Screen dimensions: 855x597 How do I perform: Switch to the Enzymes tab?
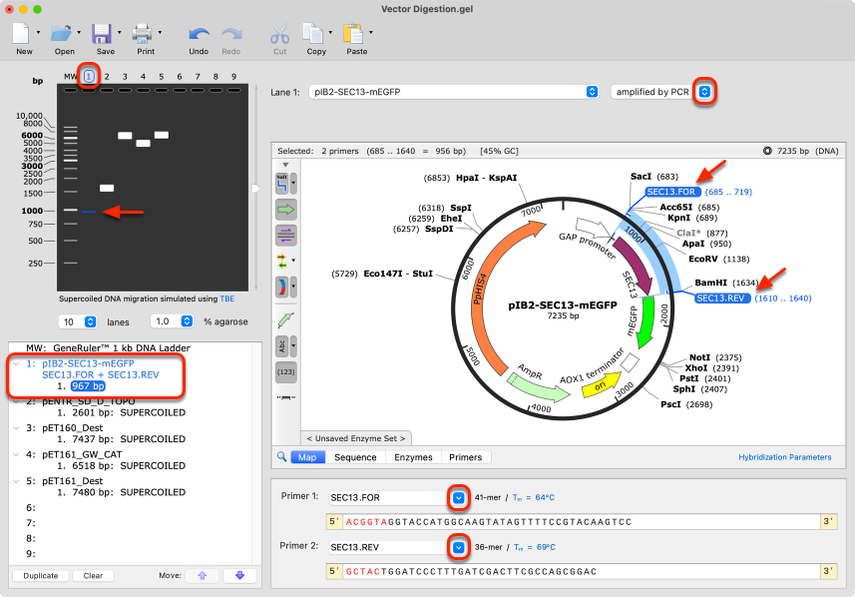(x=413, y=457)
